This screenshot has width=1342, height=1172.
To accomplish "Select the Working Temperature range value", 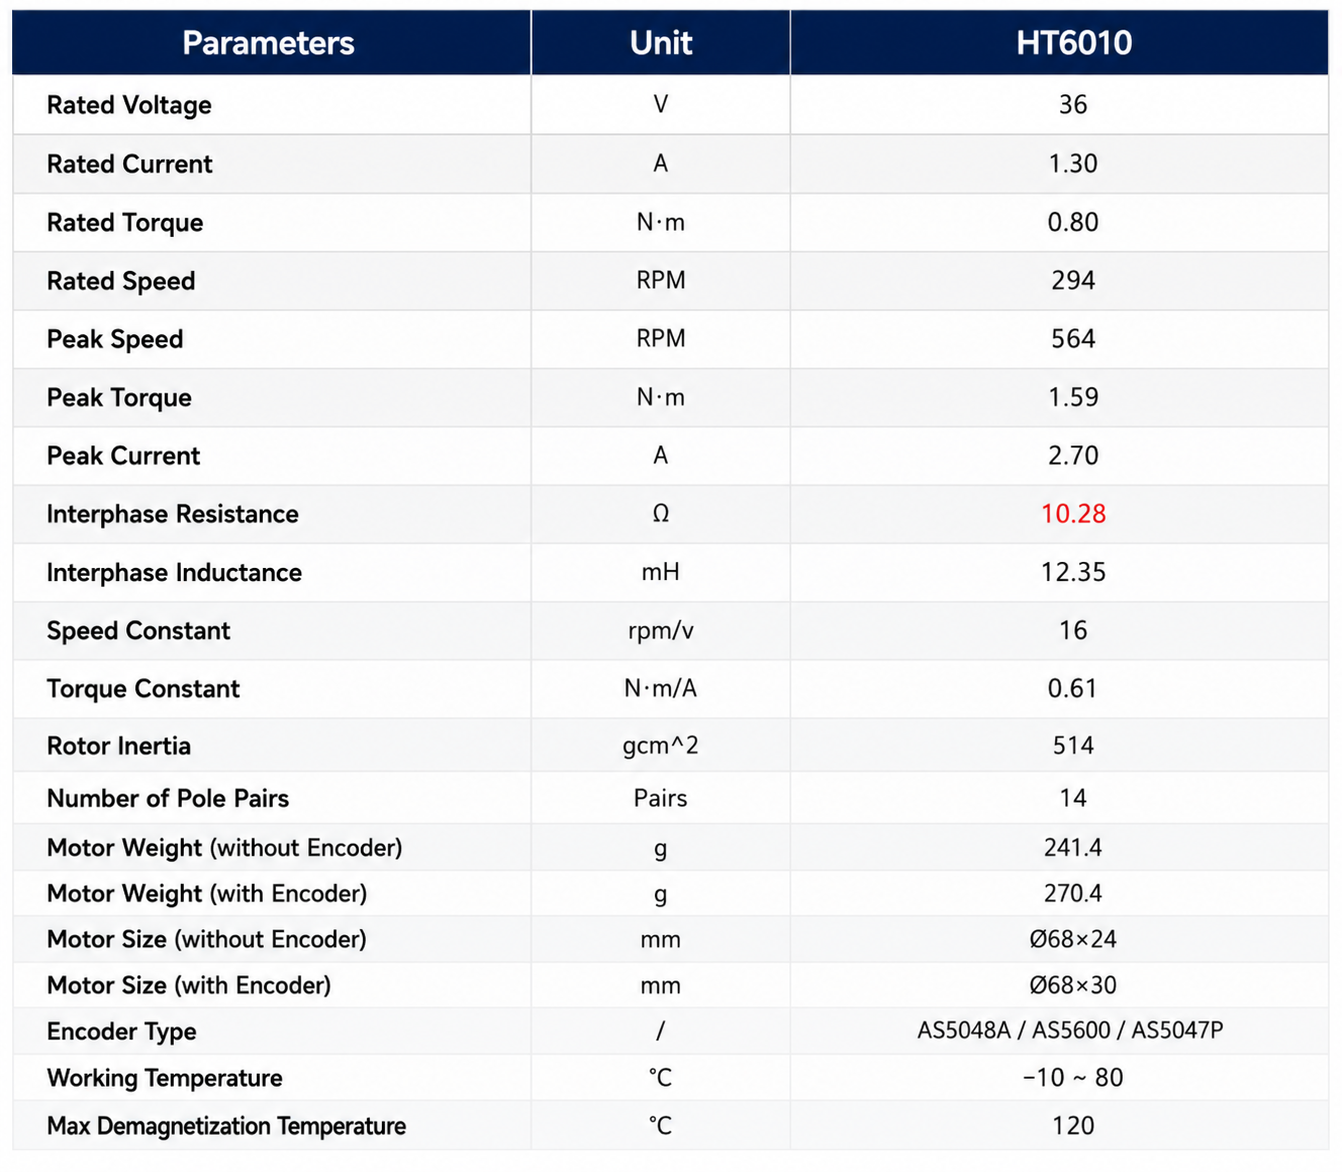I will [1073, 1078].
